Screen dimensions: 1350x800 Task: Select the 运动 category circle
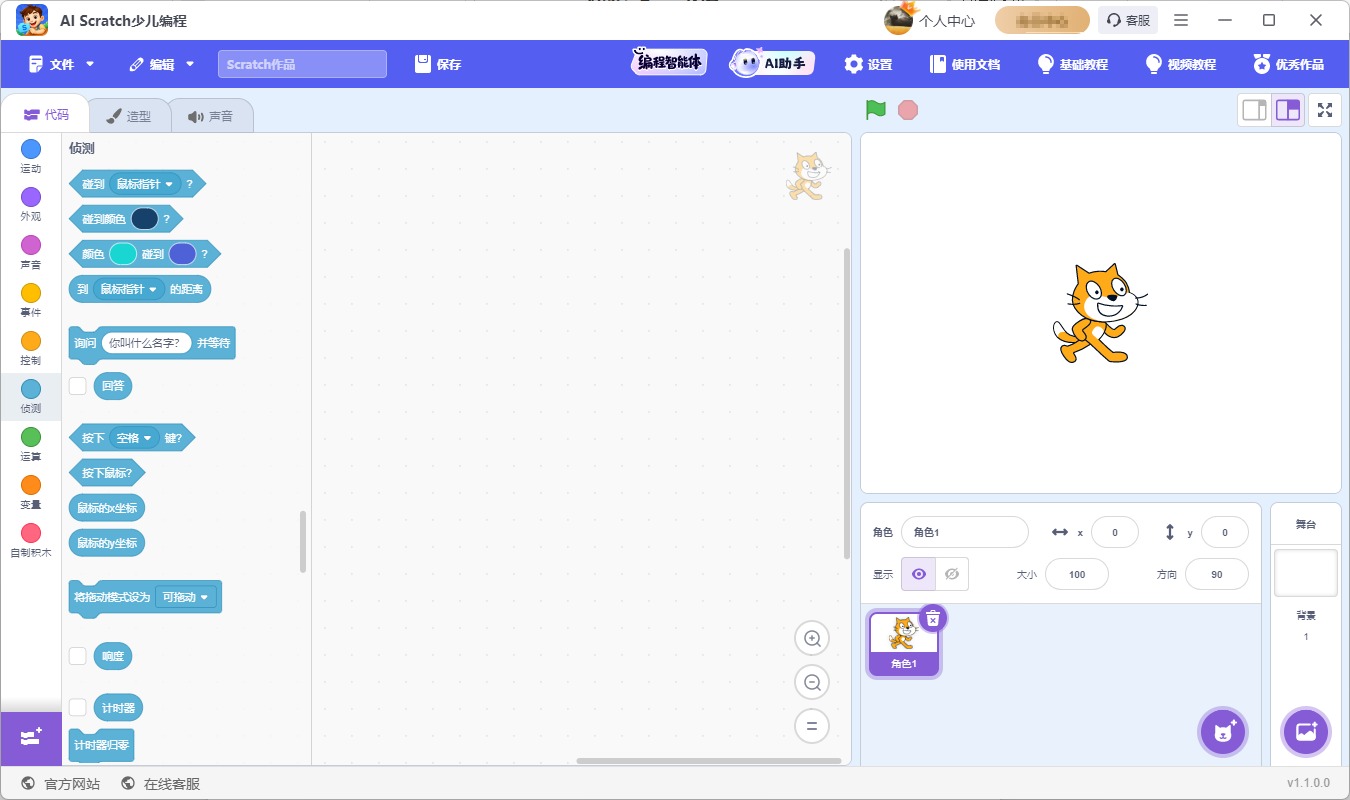tap(31, 149)
